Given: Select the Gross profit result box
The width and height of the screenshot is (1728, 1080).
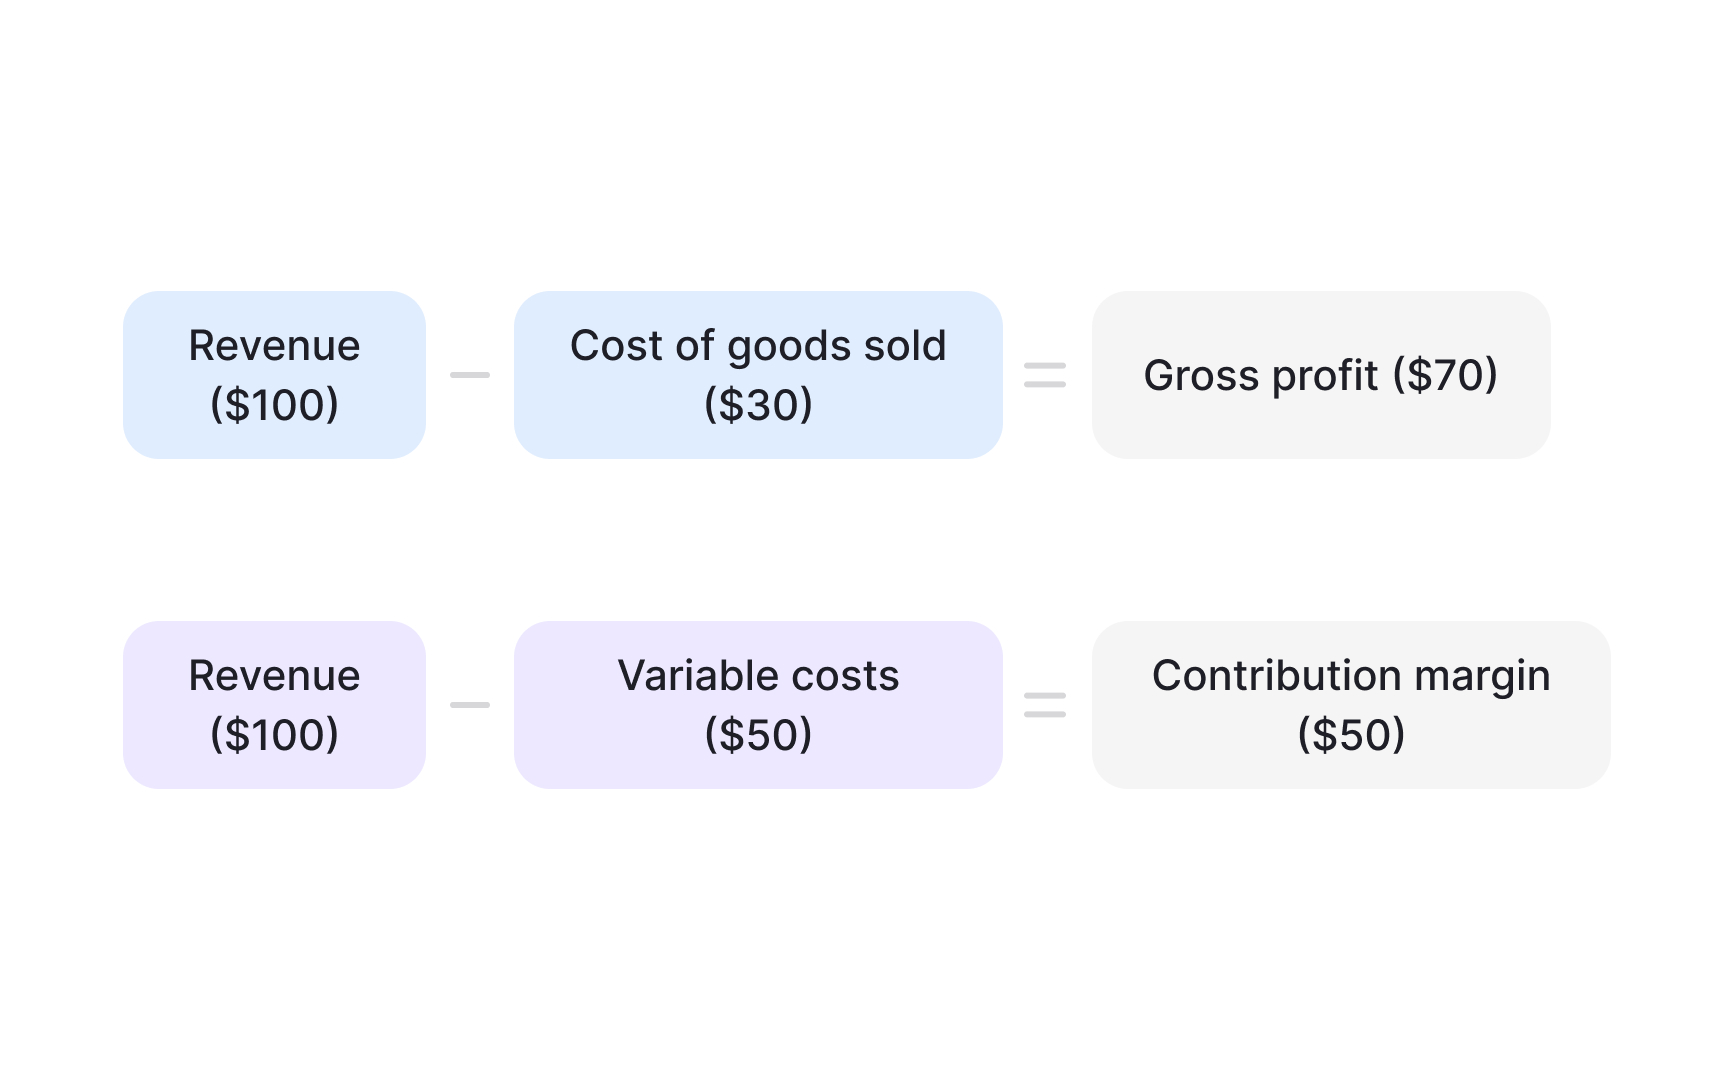Looking at the screenshot, I should click(x=1320, y=375).
